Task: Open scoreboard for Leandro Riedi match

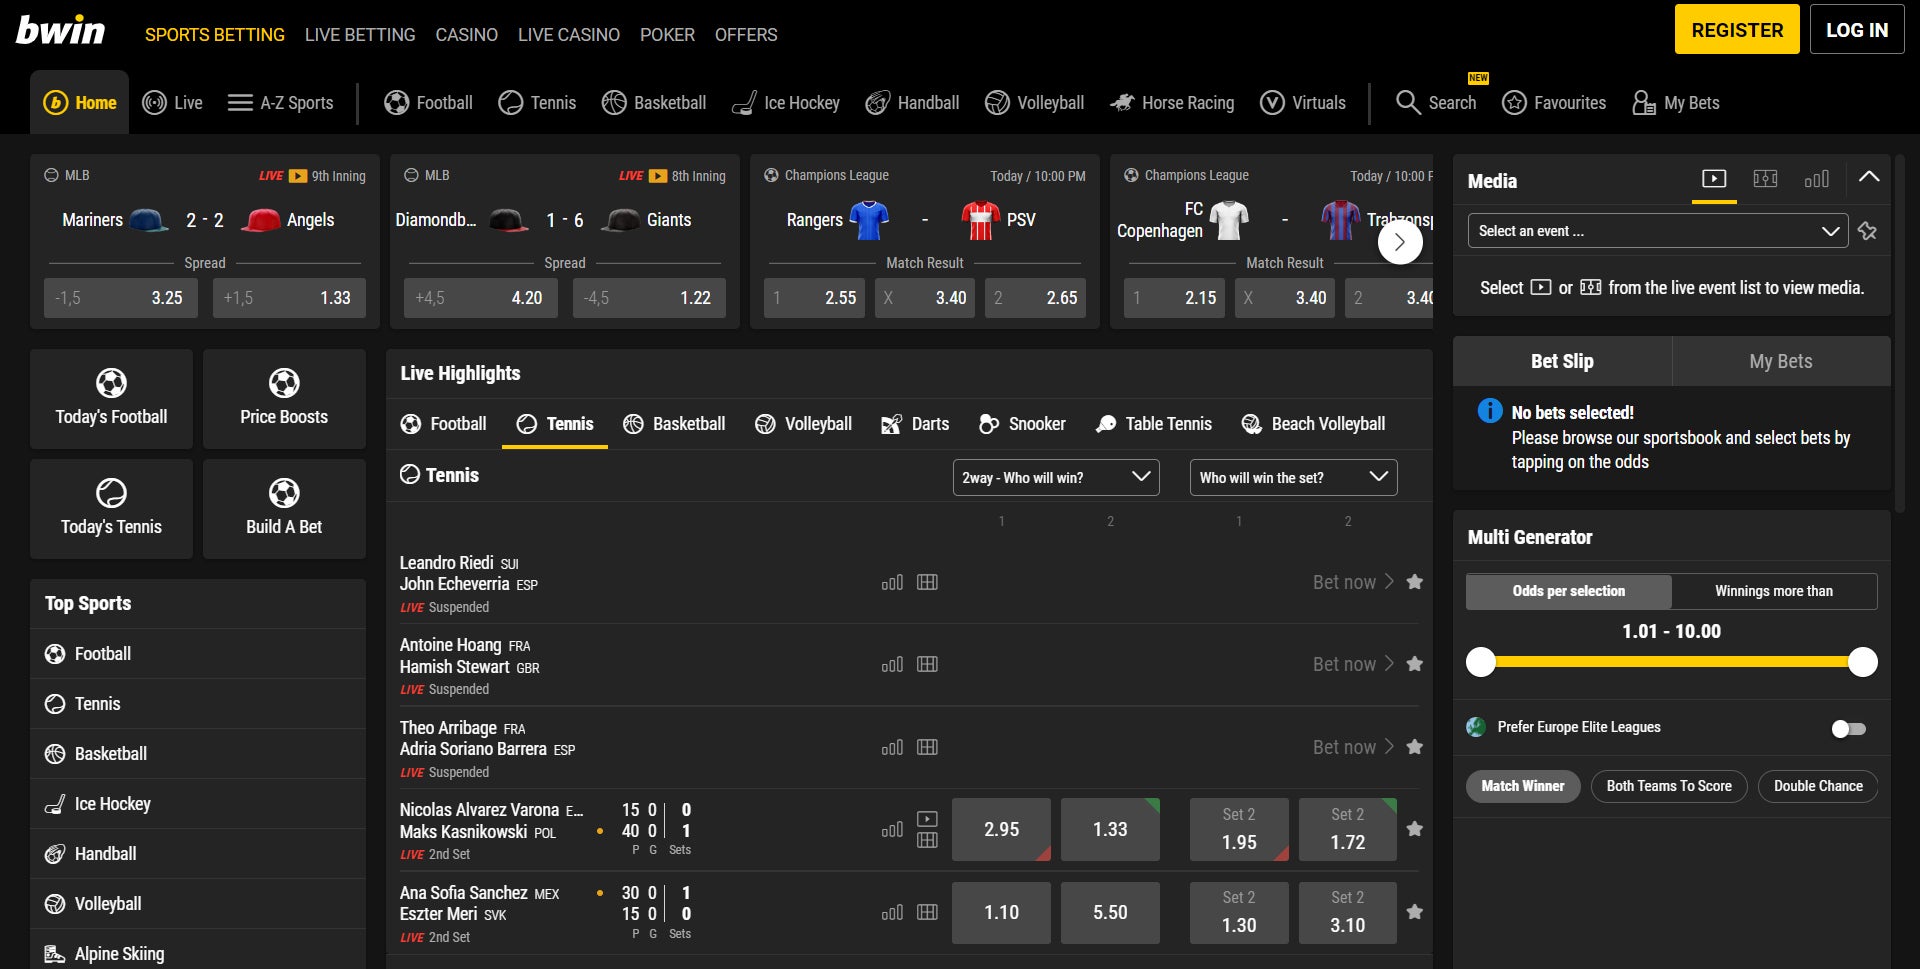Action: tap(927, 582)
